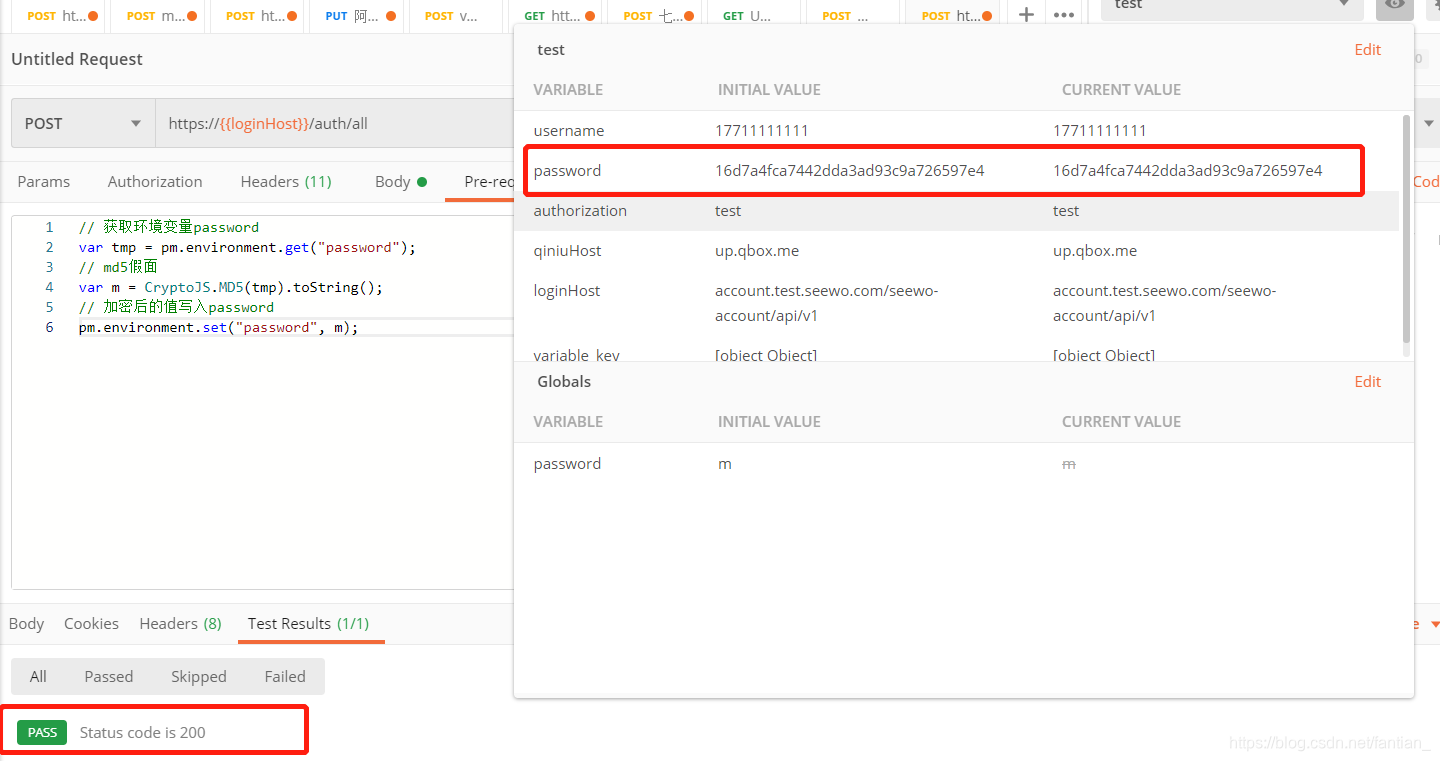Click username current value 17711111111
Image resolution: width=1440 pixels, height=761 pixels.
pos(1100,131)
